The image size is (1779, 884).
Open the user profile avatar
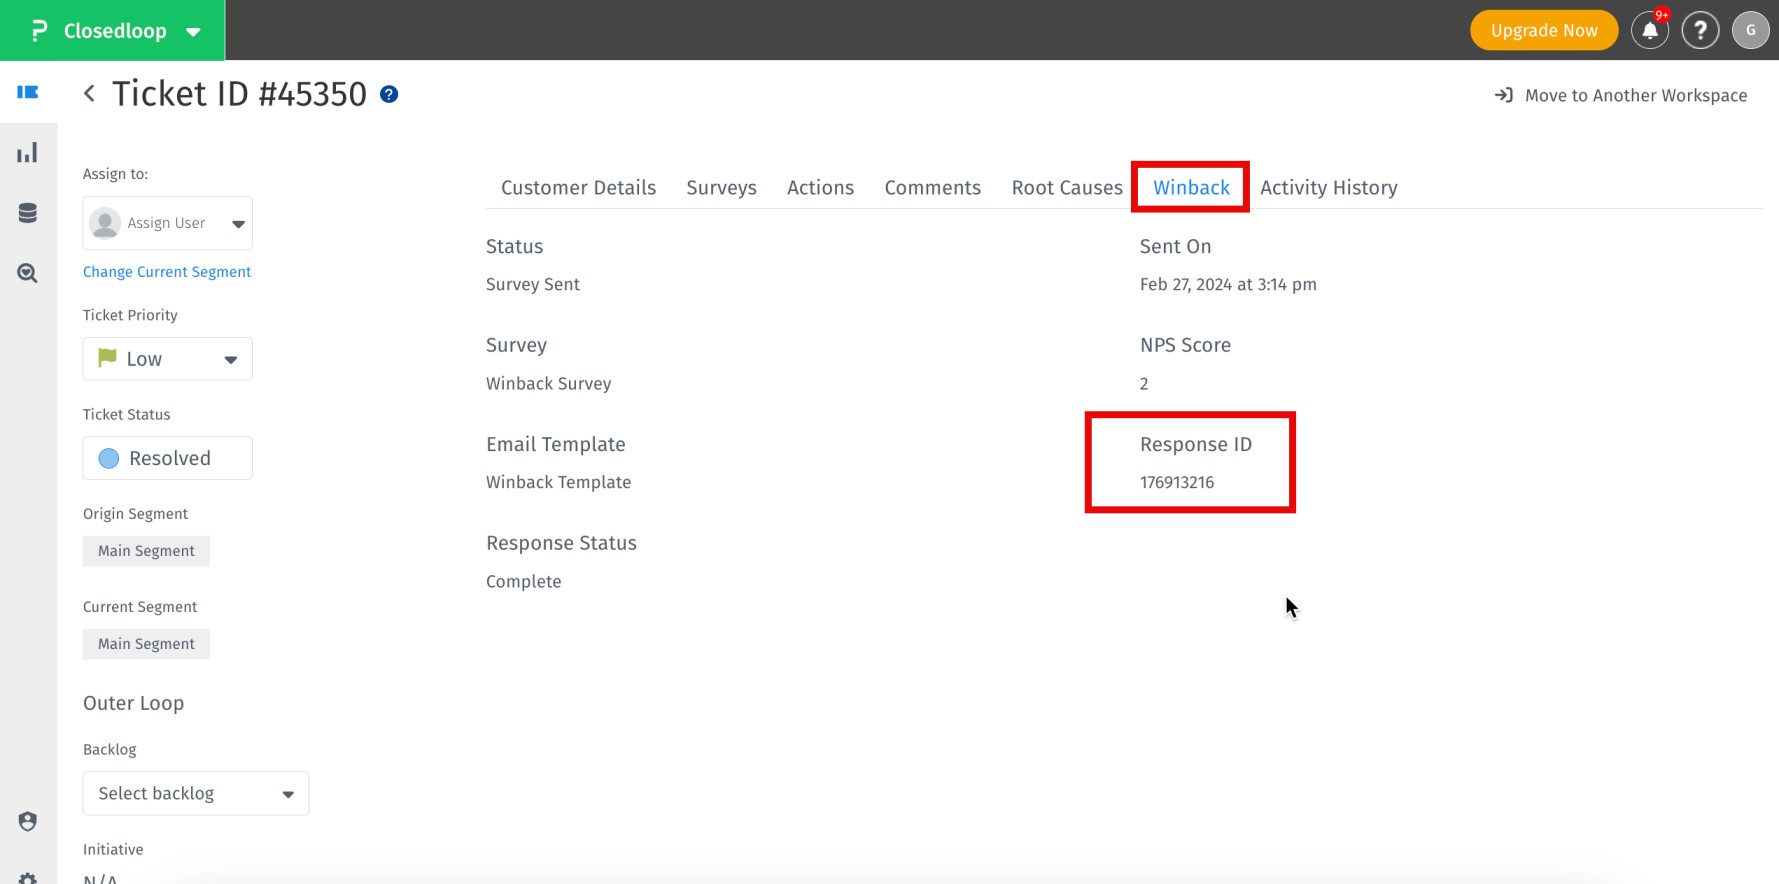click(x=1750, y=31)
